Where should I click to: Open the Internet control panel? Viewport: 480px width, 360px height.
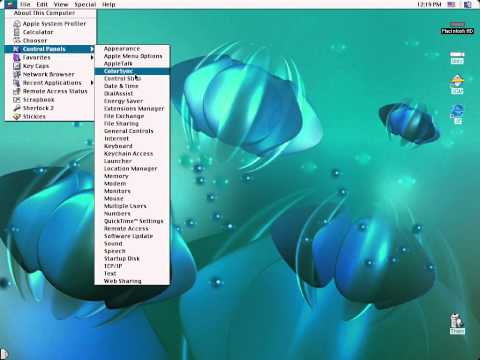click(x=132, y=138)
